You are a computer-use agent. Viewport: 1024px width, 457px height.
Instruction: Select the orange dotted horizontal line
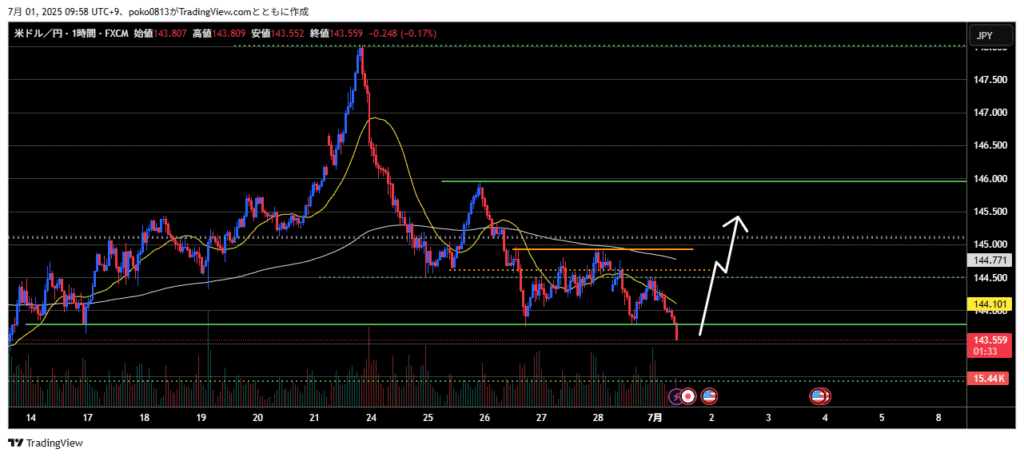580,269
